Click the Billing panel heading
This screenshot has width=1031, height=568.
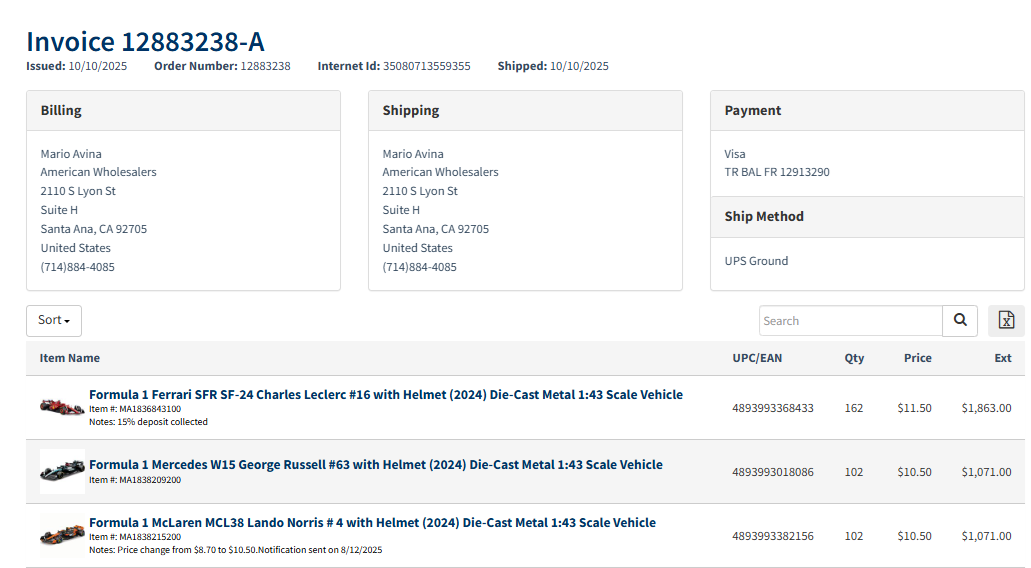tap(61, 110)
